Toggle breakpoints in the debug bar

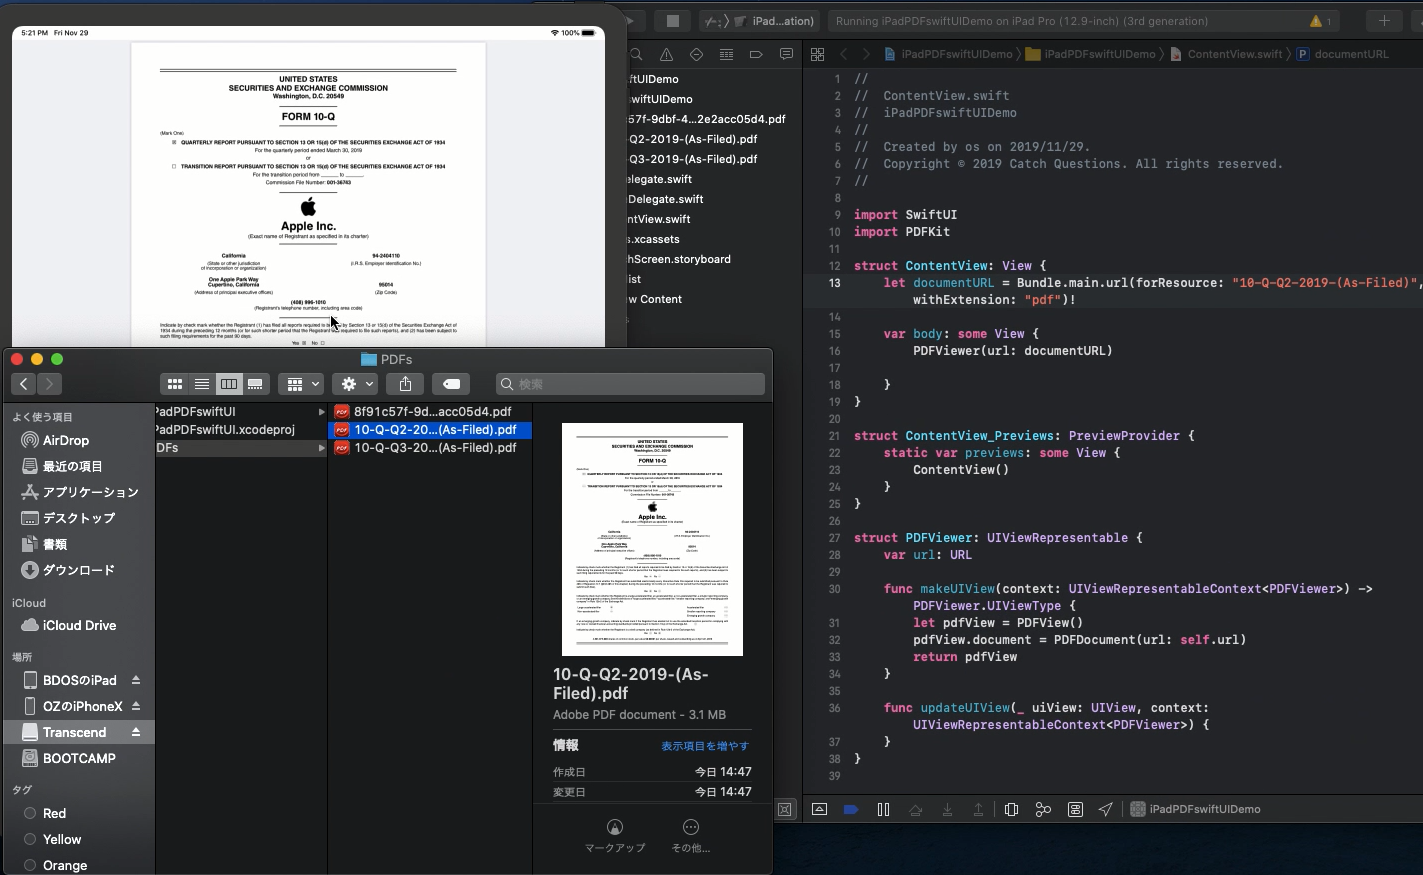point(851,809)
